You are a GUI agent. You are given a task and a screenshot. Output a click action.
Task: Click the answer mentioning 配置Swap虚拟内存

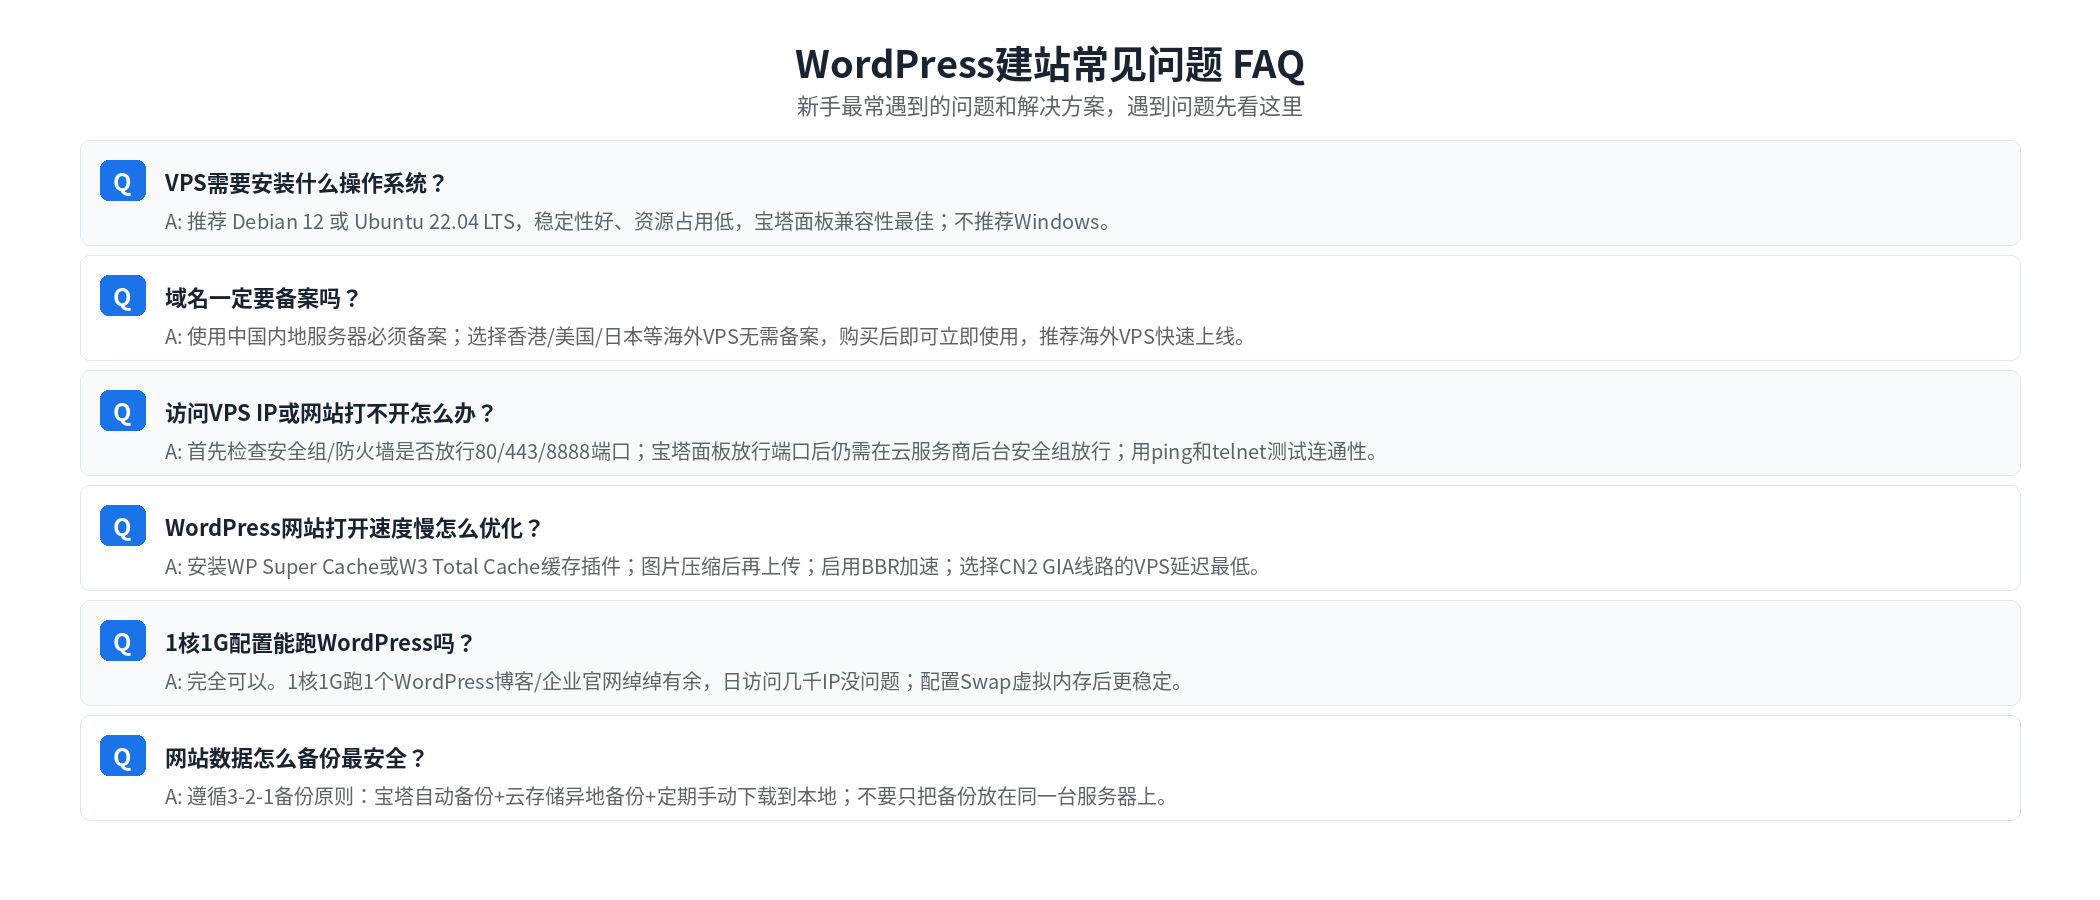pyautogui.click(x=676, y=682)
